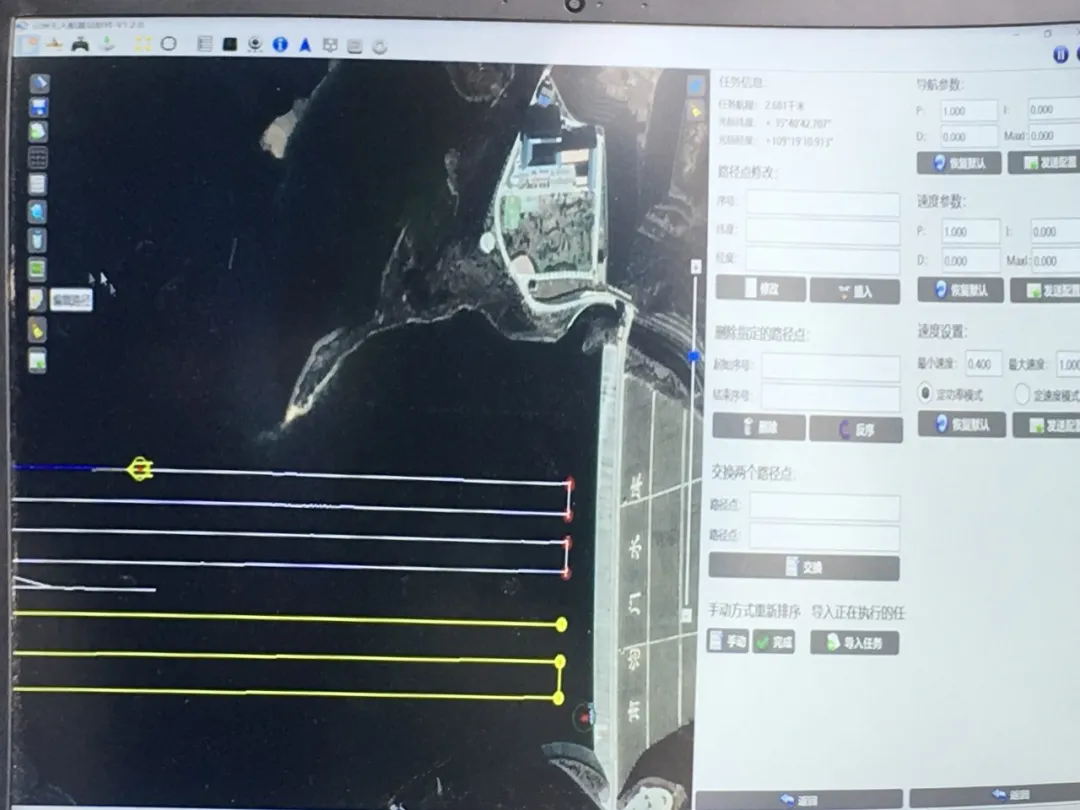The height and width of the screenshot is (810, 1080).
Task: Click the minus button on map zoom slider
Action: tap(687, 615)
